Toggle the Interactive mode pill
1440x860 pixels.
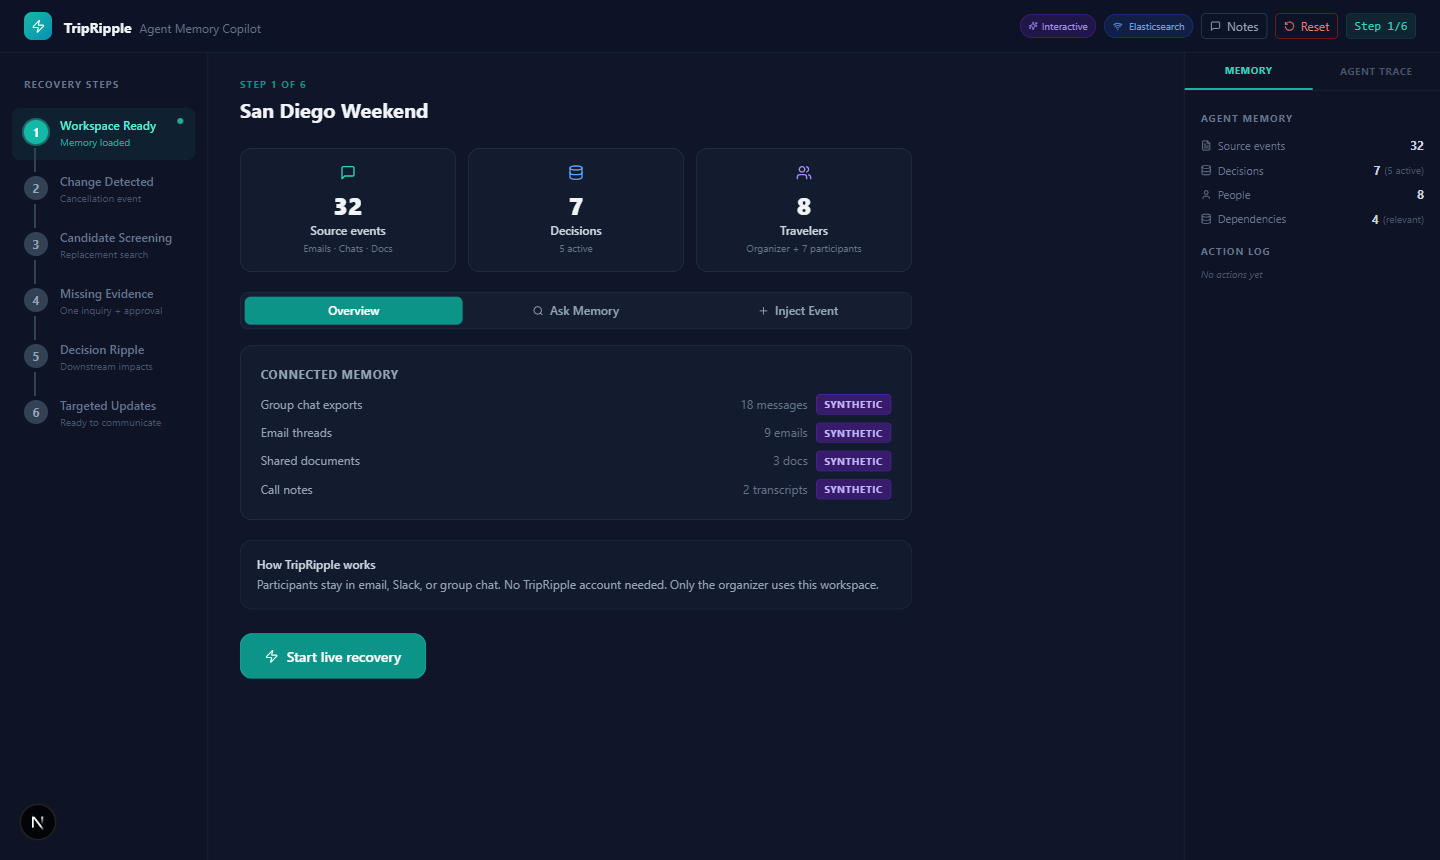click(x=1058, y=26)
